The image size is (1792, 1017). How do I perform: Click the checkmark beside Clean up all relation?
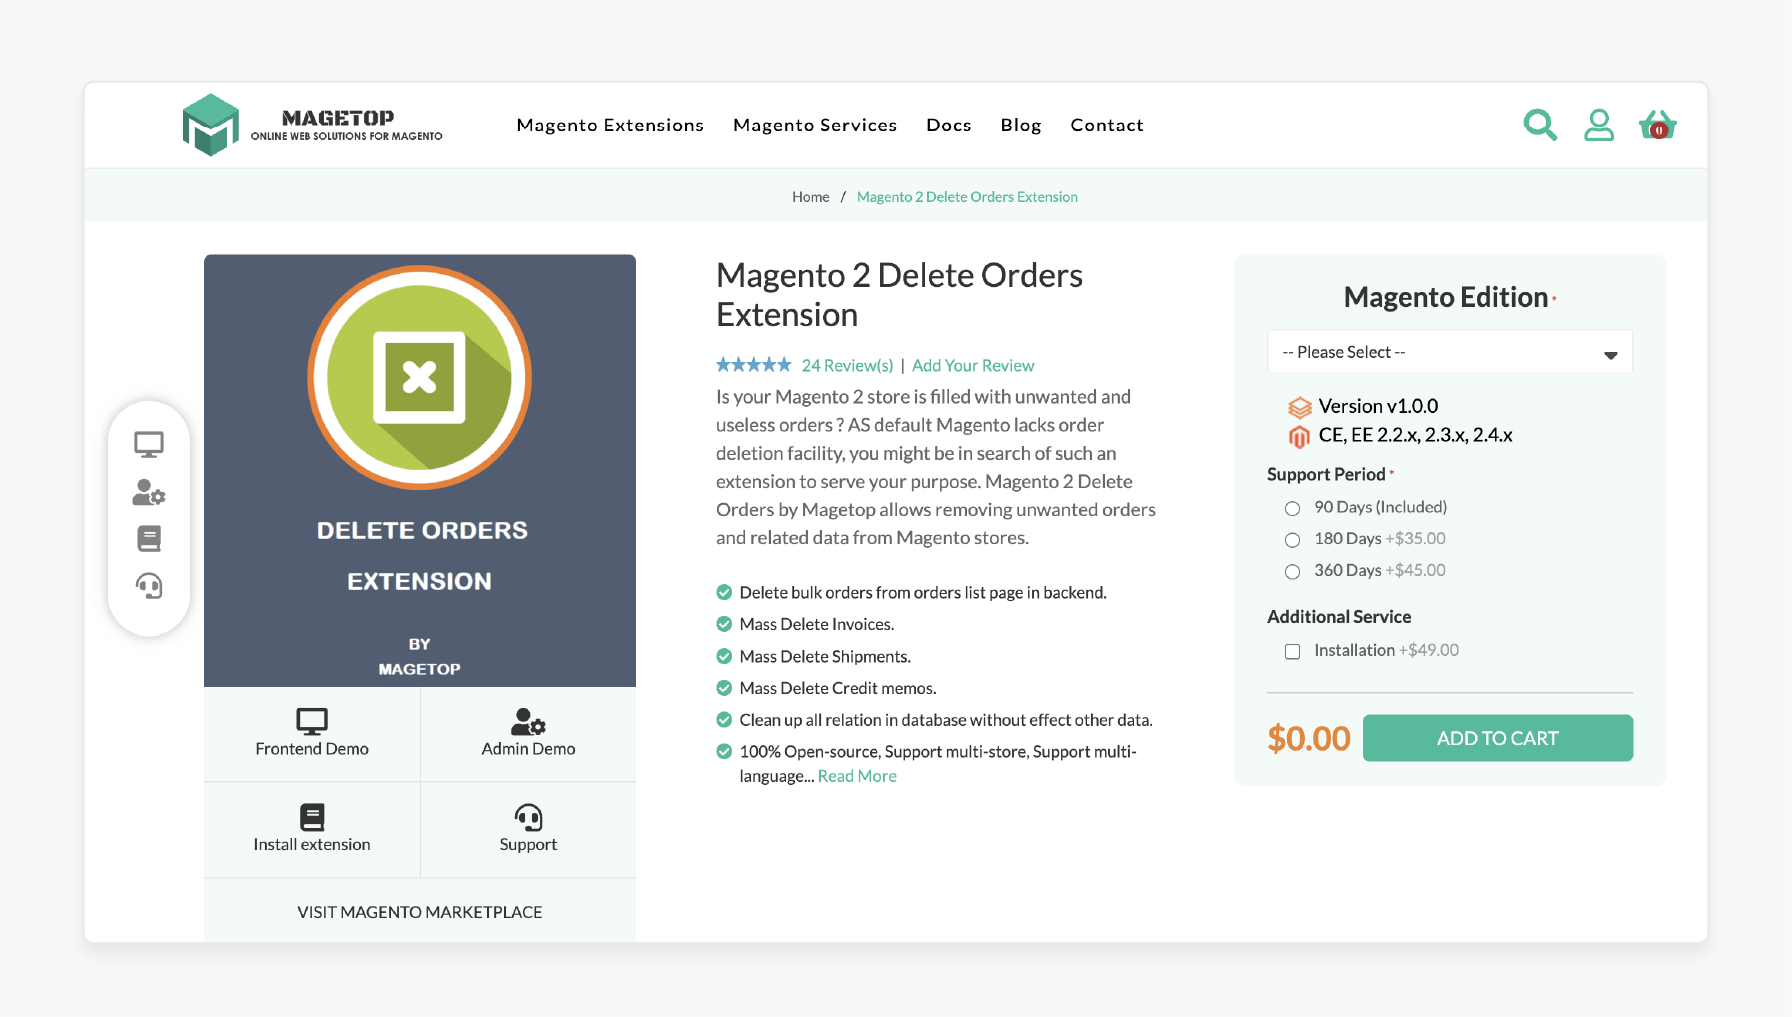724,719
